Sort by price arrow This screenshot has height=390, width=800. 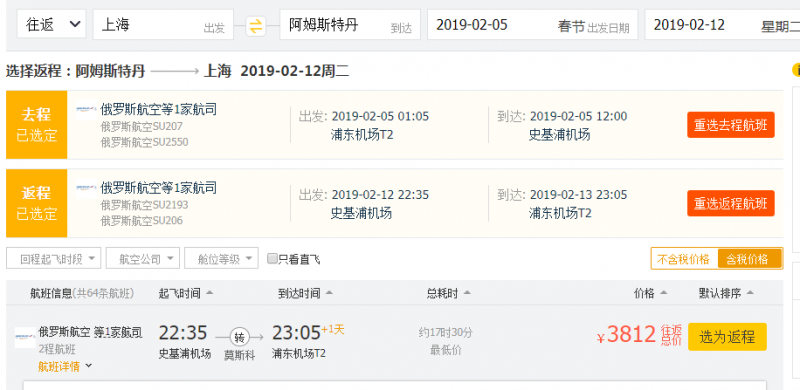[x=663, y=293]
